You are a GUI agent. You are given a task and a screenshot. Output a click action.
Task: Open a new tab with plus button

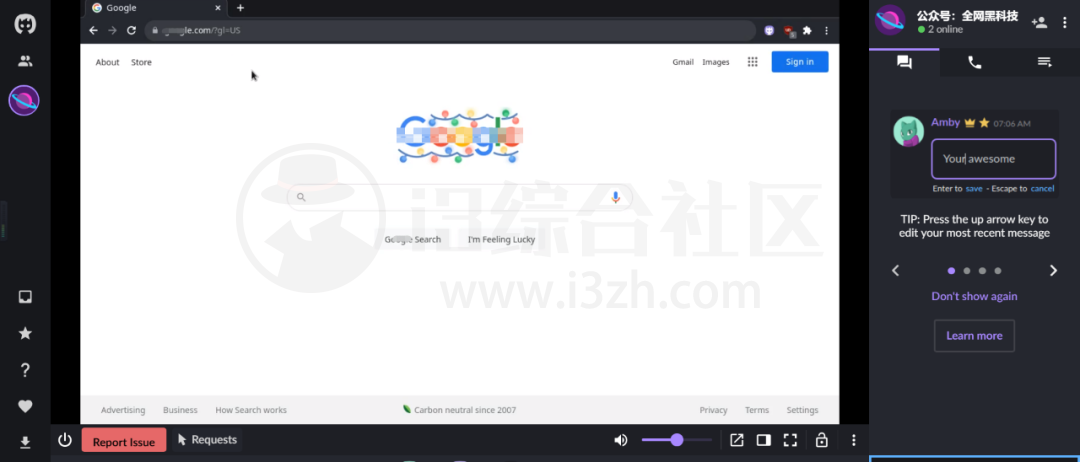click(x=240, y=8)
